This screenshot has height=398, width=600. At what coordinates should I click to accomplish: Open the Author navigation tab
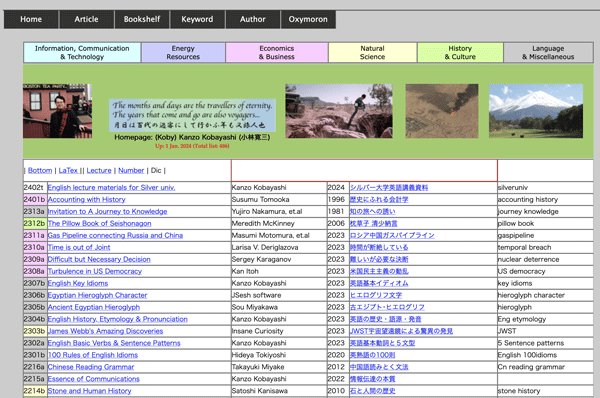tap(253, 20)
